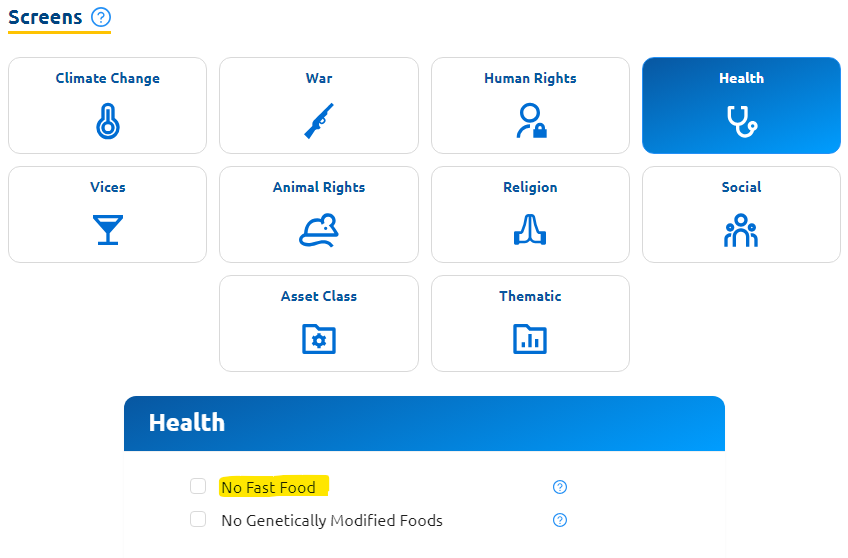Click the No Fast Food label
The image size is (848, 558).
point(268,488)
